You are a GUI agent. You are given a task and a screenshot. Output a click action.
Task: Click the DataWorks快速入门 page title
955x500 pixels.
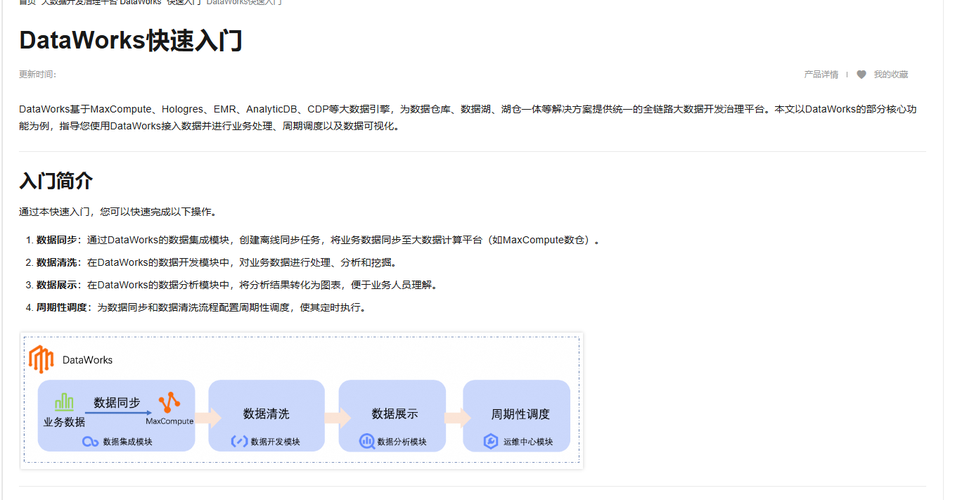131,41
